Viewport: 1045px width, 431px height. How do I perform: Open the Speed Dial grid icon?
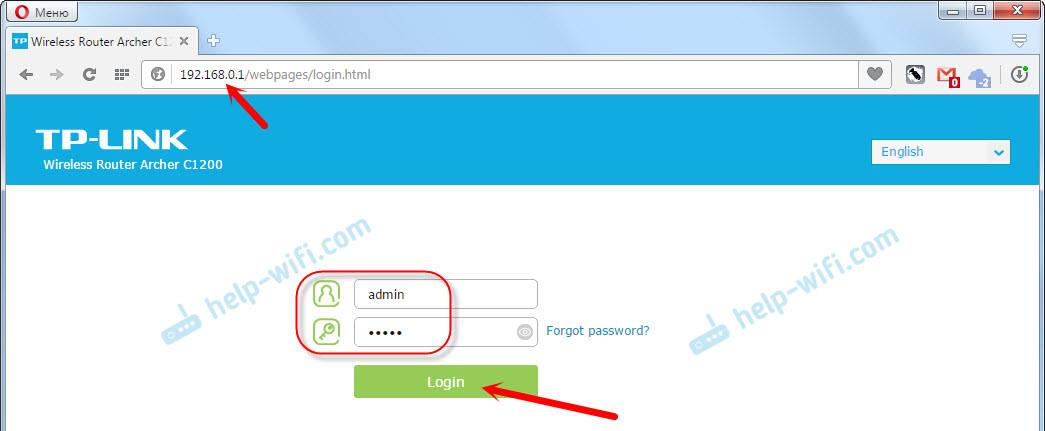pyautogui.click(x=121, y=75)
